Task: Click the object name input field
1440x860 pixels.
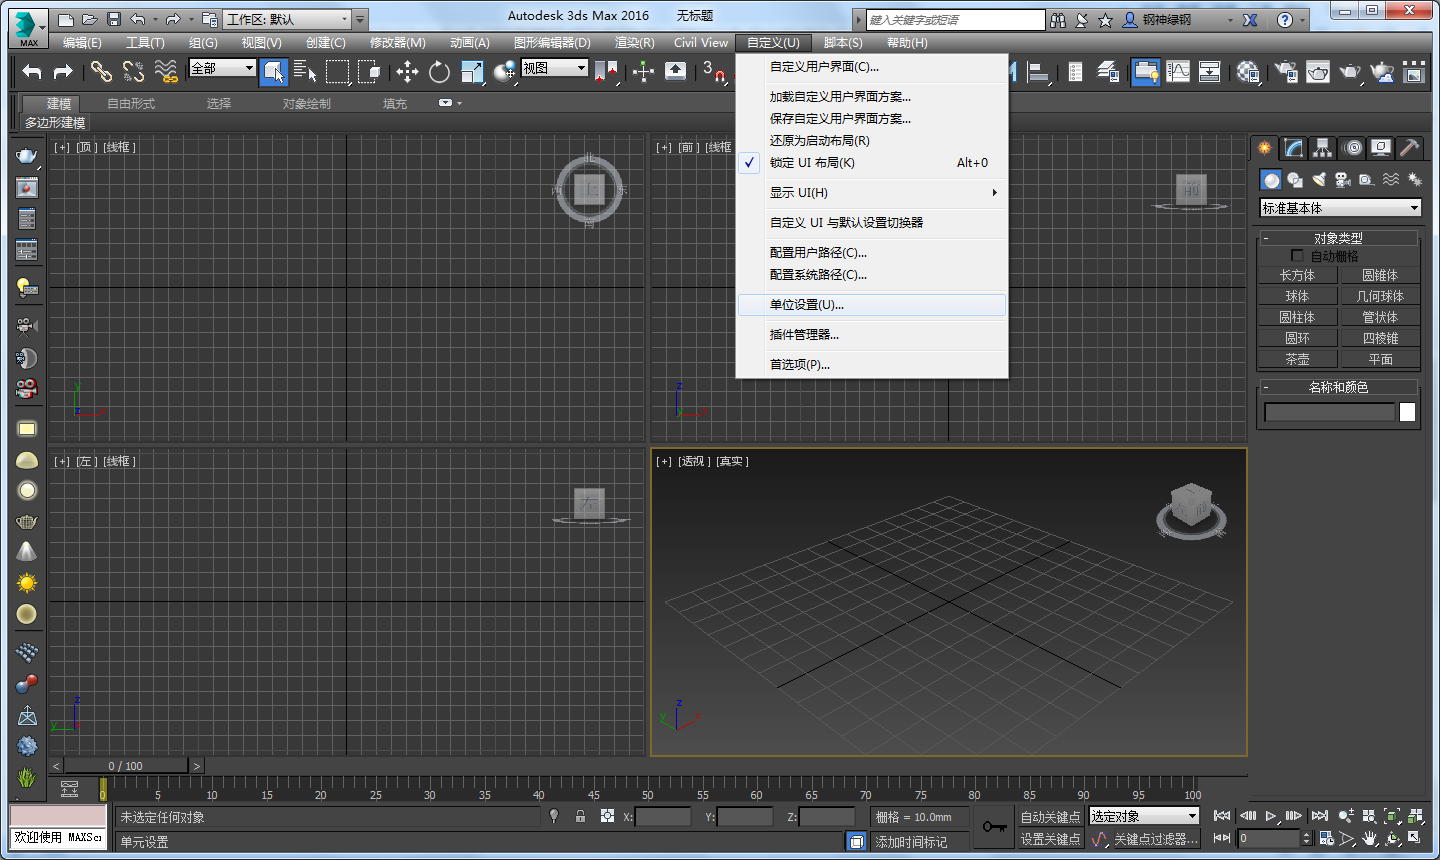Action: click(x=1329, y=412)
